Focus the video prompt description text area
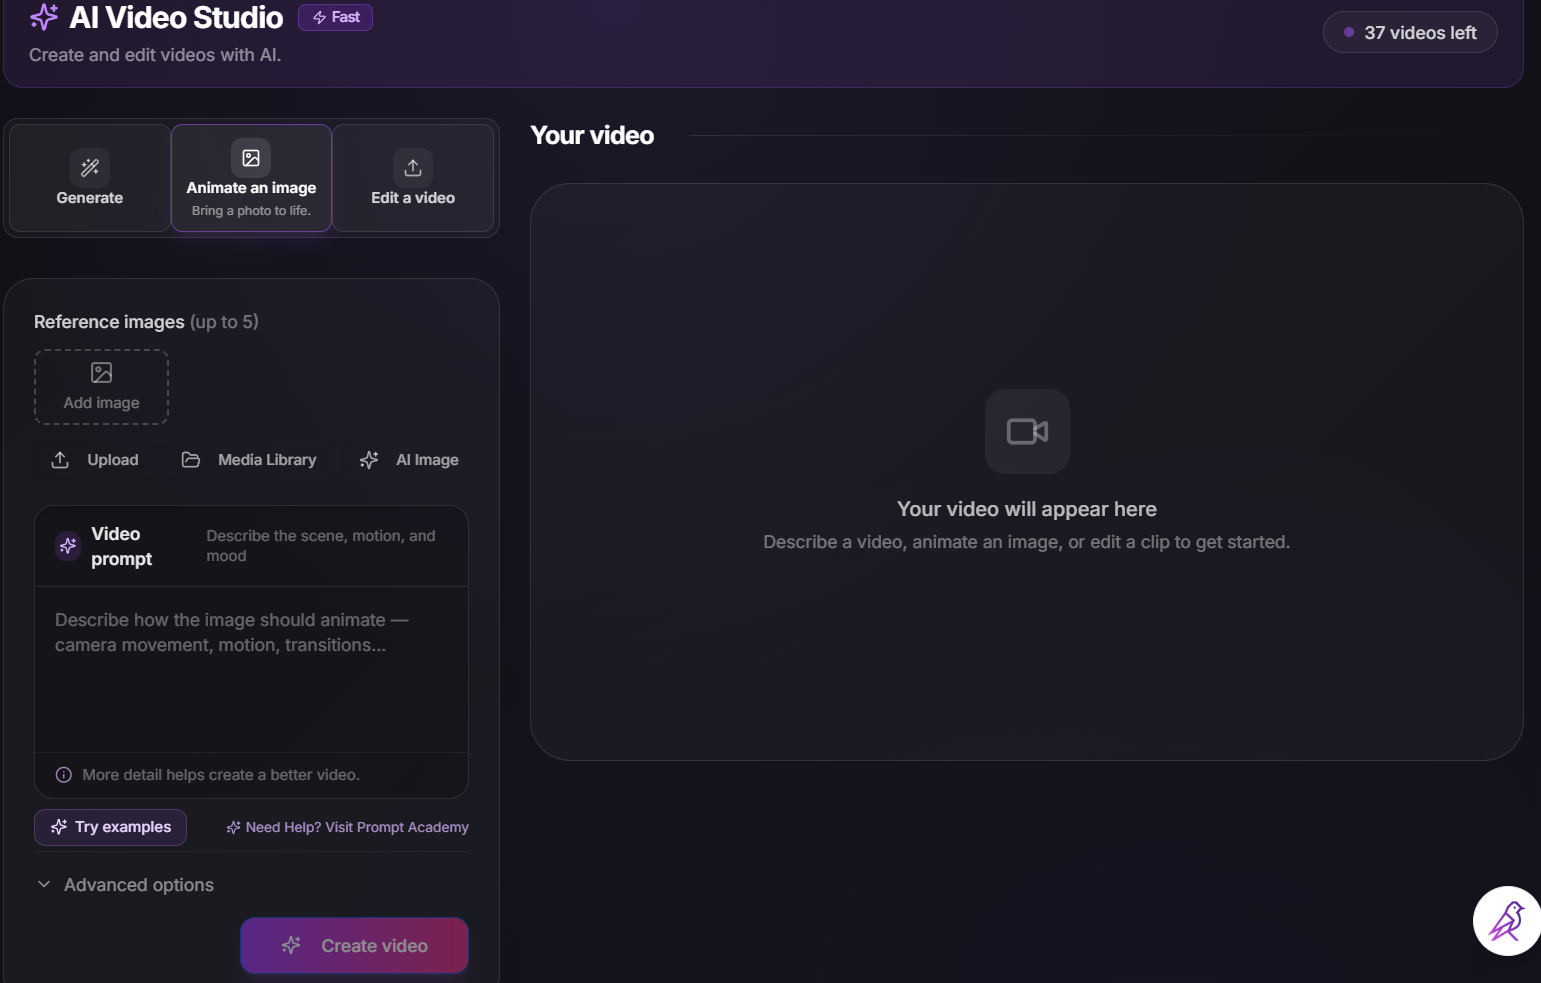Image resolution: width=1541 pixels, height=983 pixels. pos(251,669)
